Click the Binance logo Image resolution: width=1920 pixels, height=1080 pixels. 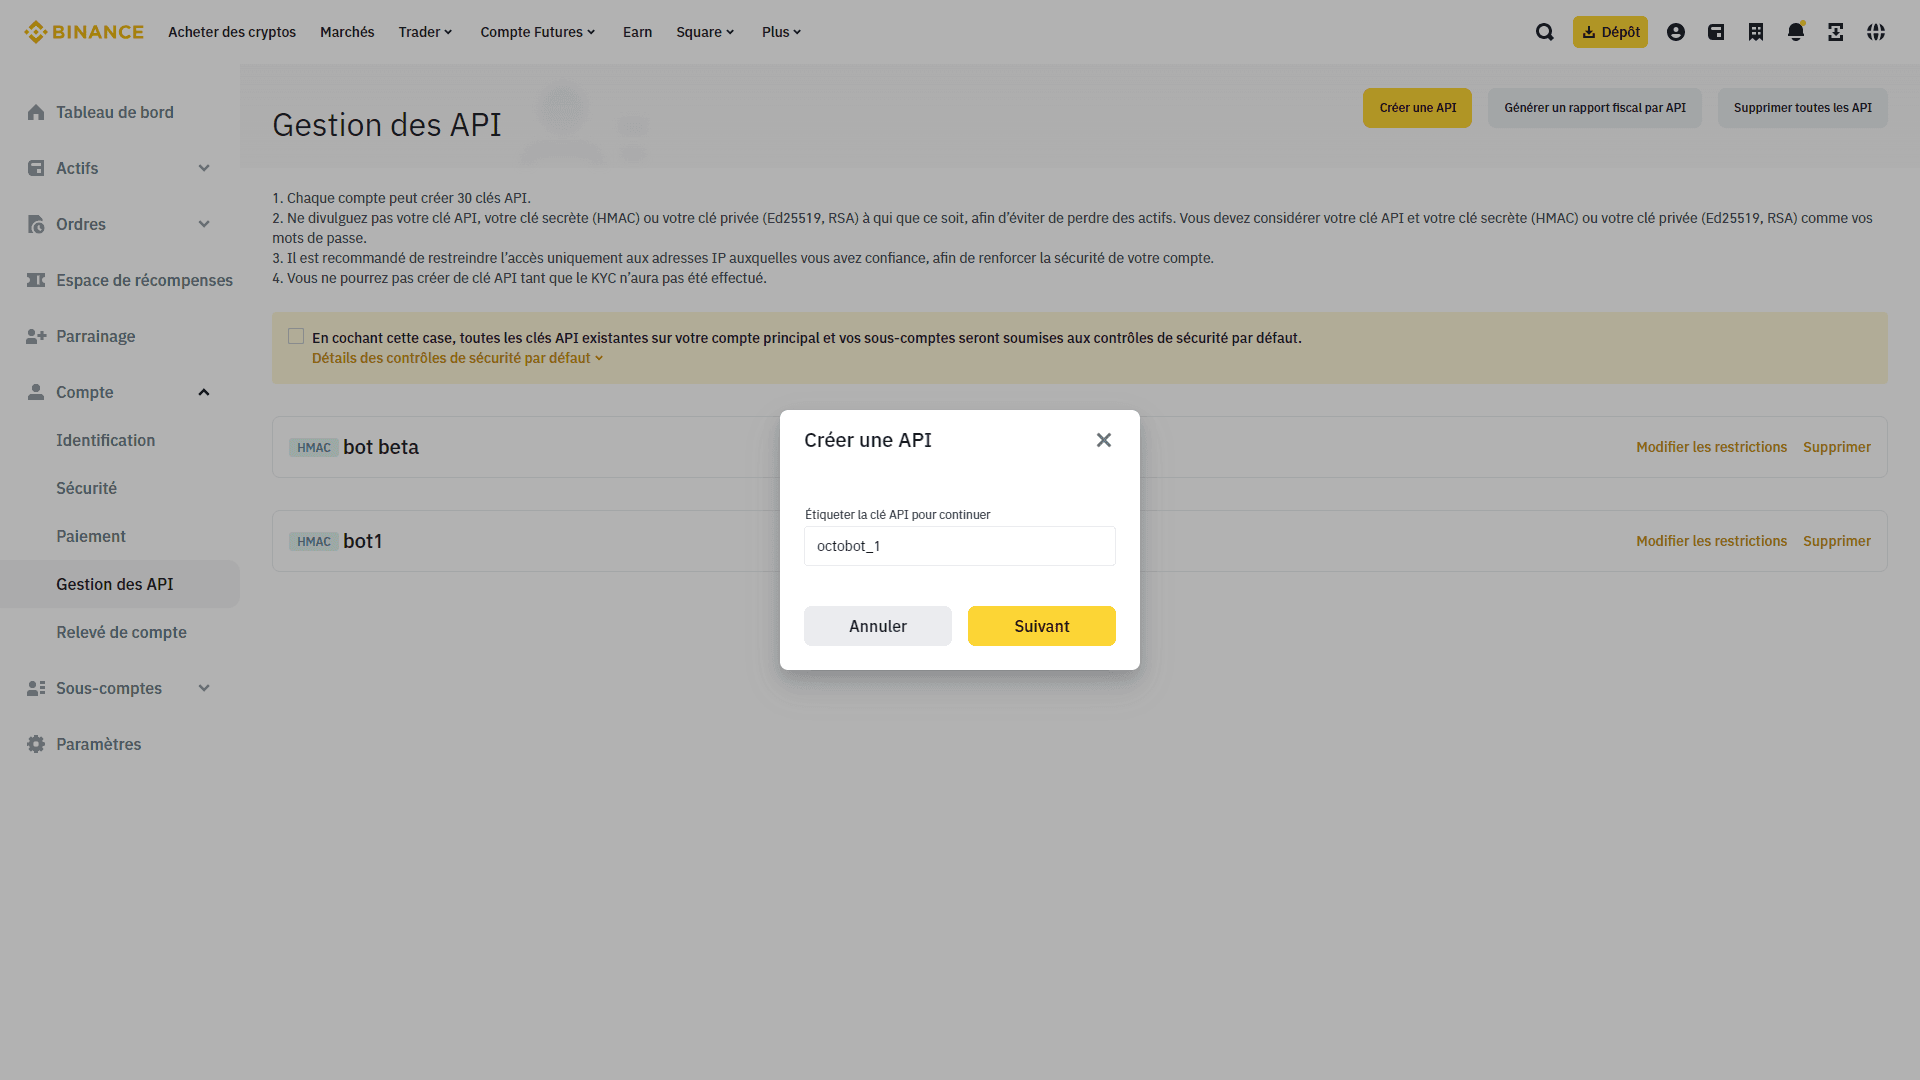pyautogui.click(x=84, y=32)
